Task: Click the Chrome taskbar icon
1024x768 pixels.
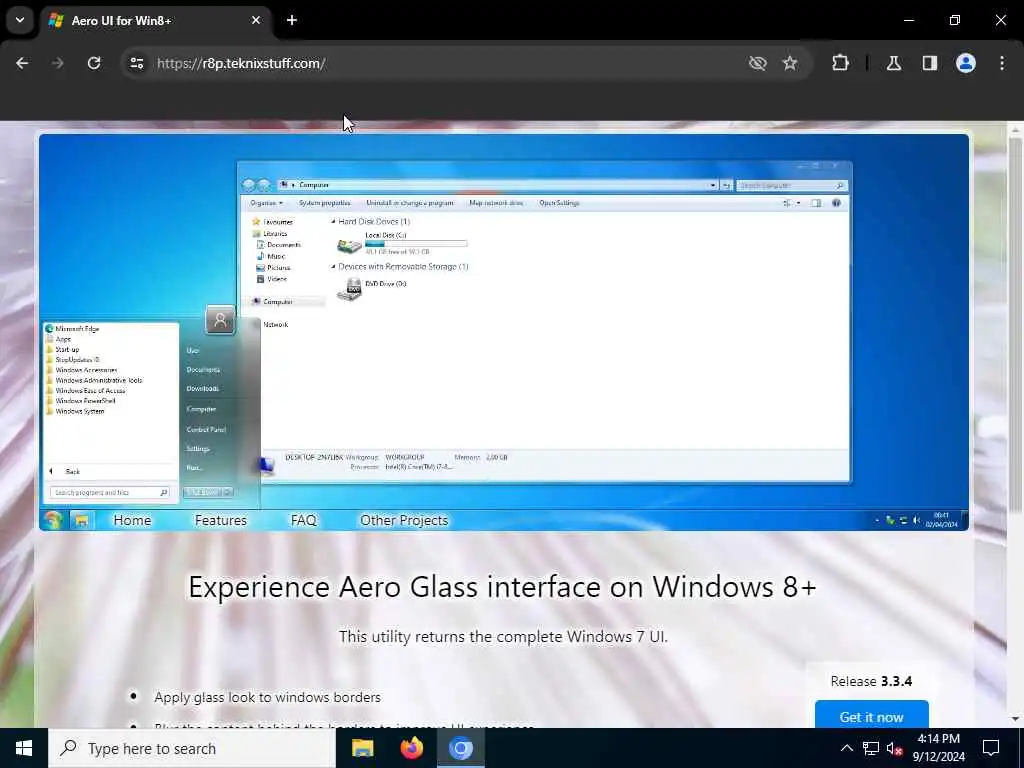Action: click(460, 748)
